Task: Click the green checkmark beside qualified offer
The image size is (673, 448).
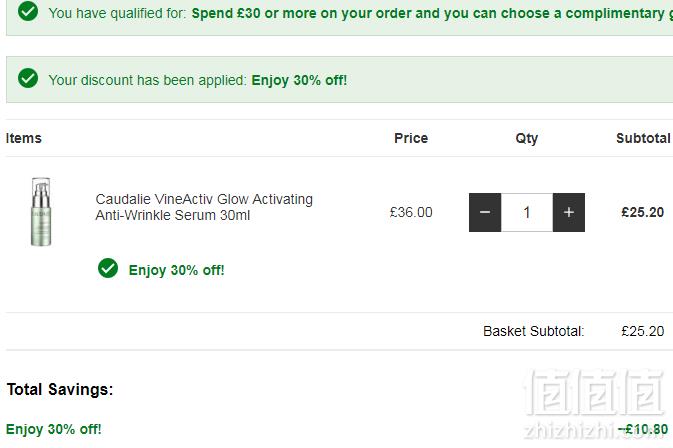Action: [x=28, y=12]
